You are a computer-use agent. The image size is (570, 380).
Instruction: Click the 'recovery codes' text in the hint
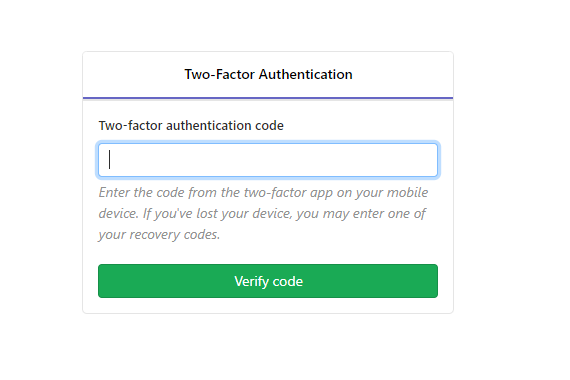174,235
